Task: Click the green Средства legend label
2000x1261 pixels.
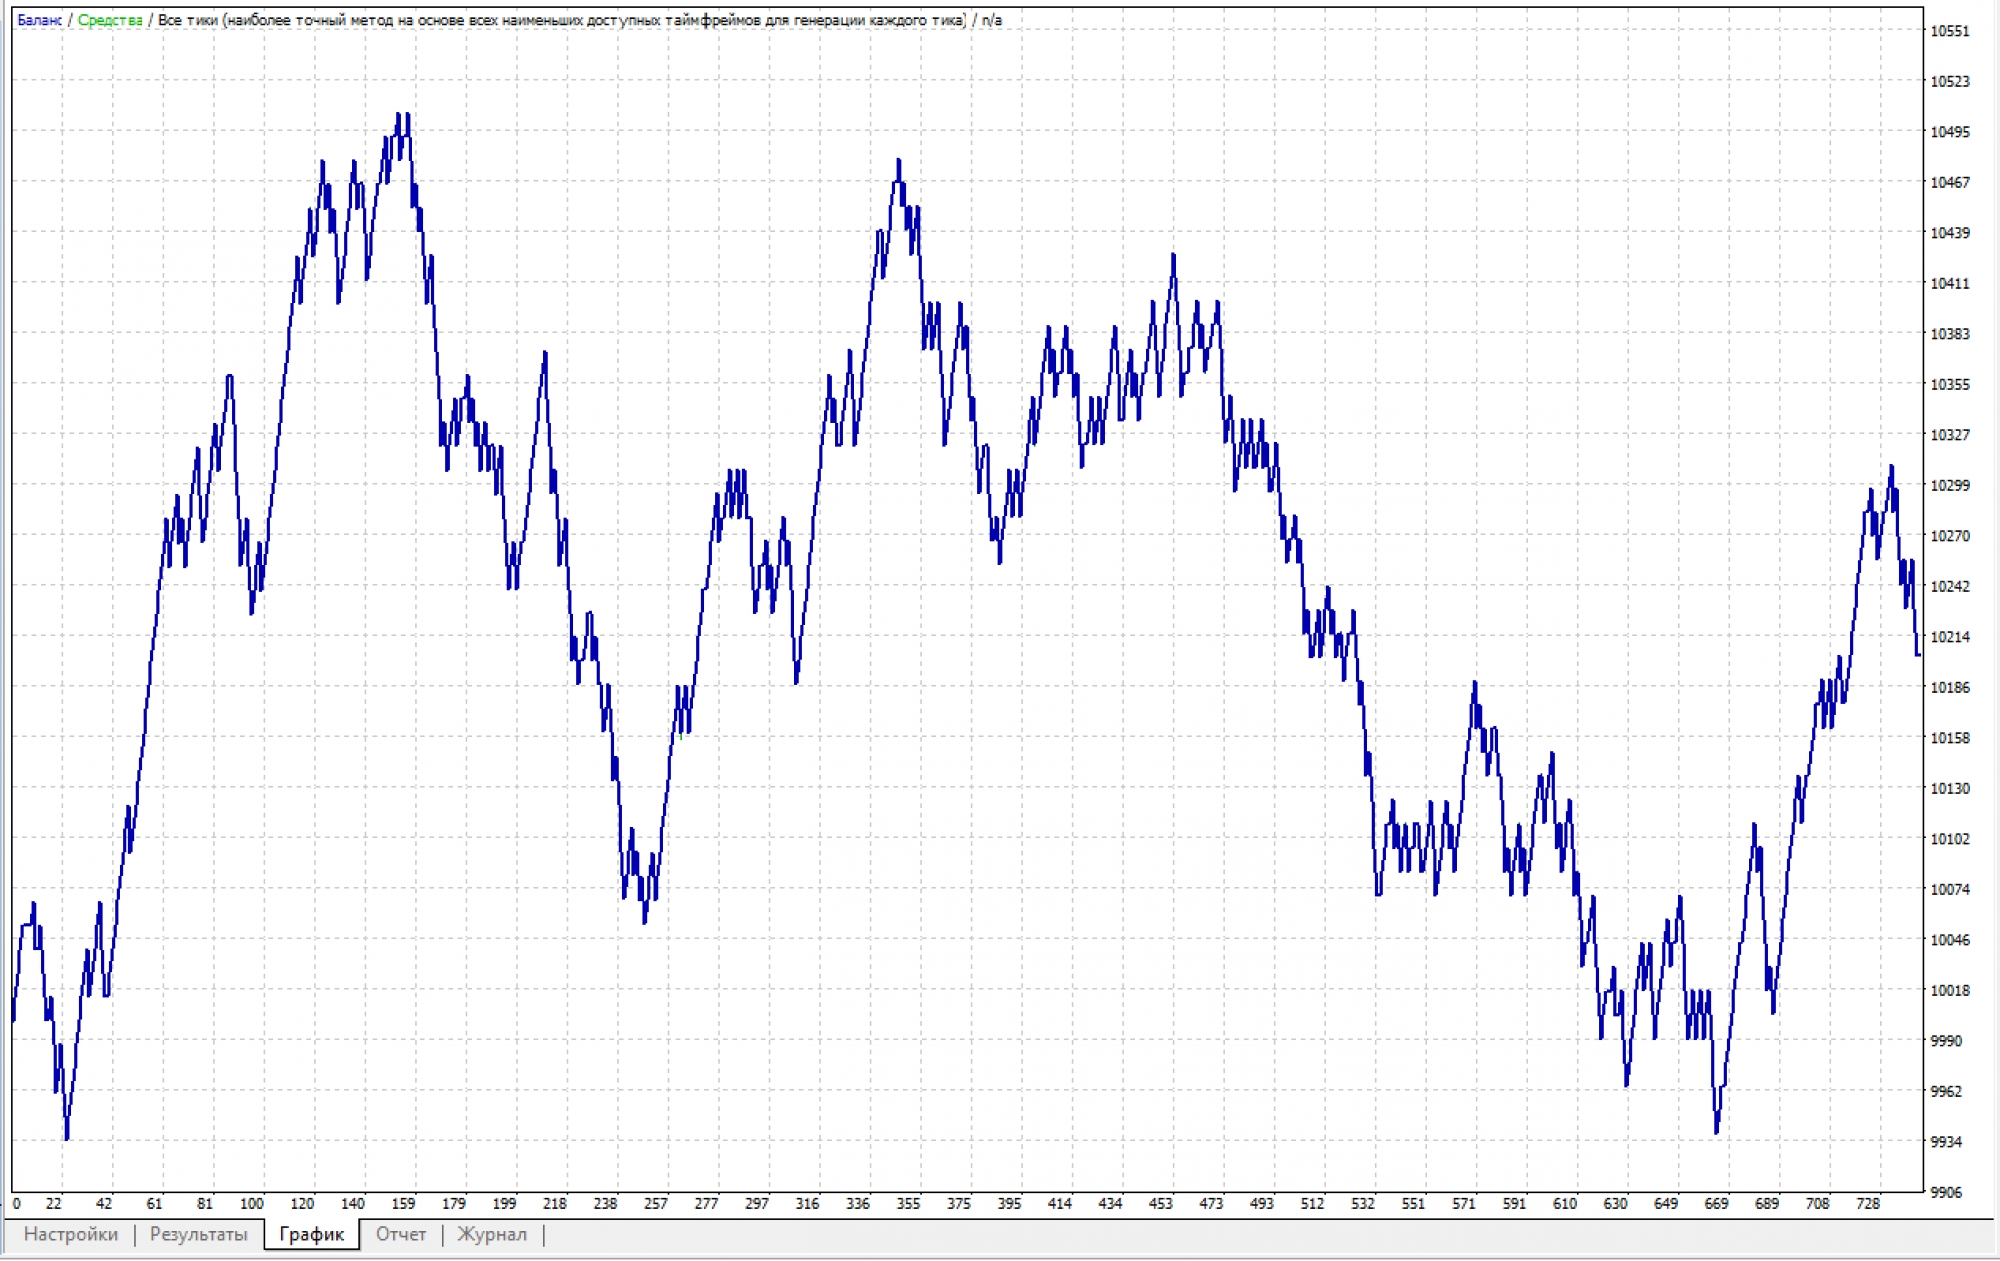Action: coord(110,20)
